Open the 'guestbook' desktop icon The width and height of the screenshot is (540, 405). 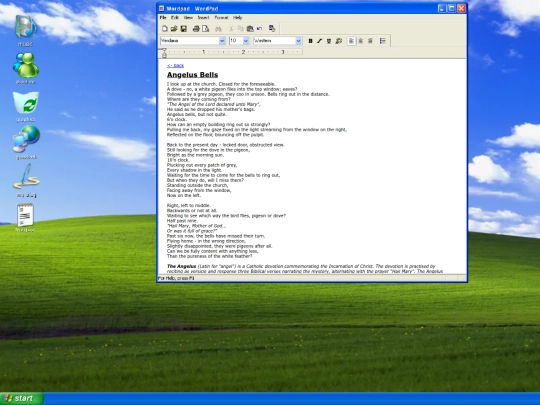(x=26, y=142)
